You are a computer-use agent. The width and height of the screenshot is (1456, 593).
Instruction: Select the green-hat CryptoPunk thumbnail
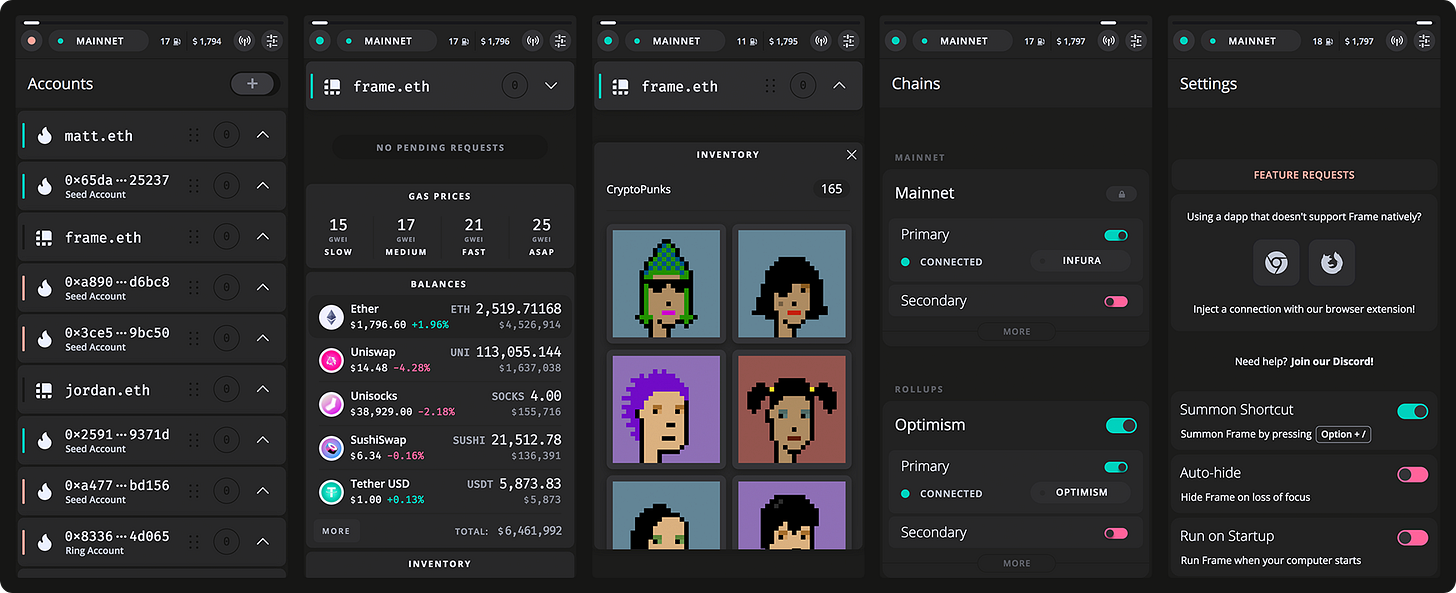point(666,284)
